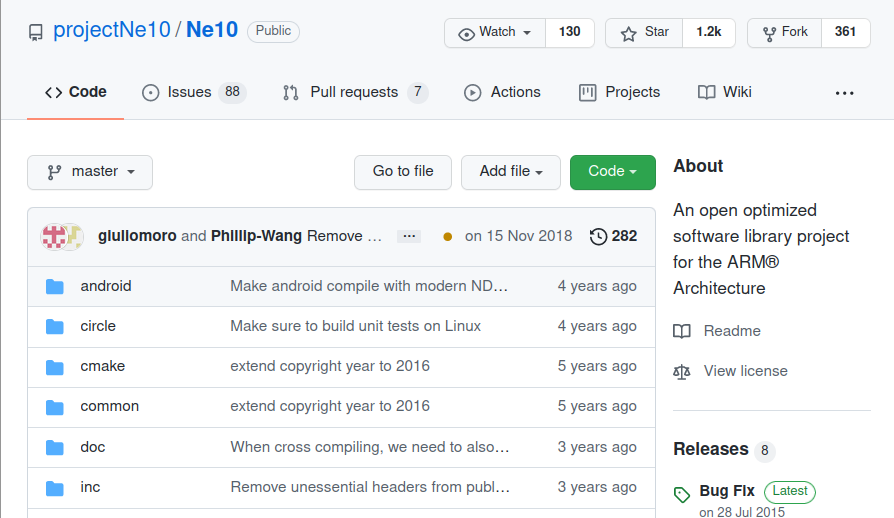Open the inc folder
This screenshot has width=894, height=518.
tap(90, 487)
